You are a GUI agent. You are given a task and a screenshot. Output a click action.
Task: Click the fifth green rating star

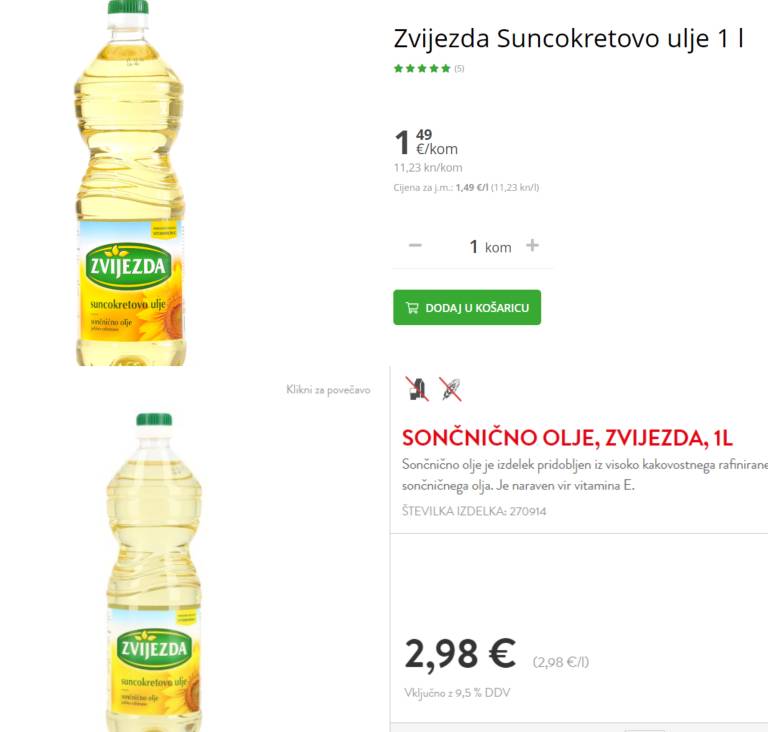[x=446, y=69]
